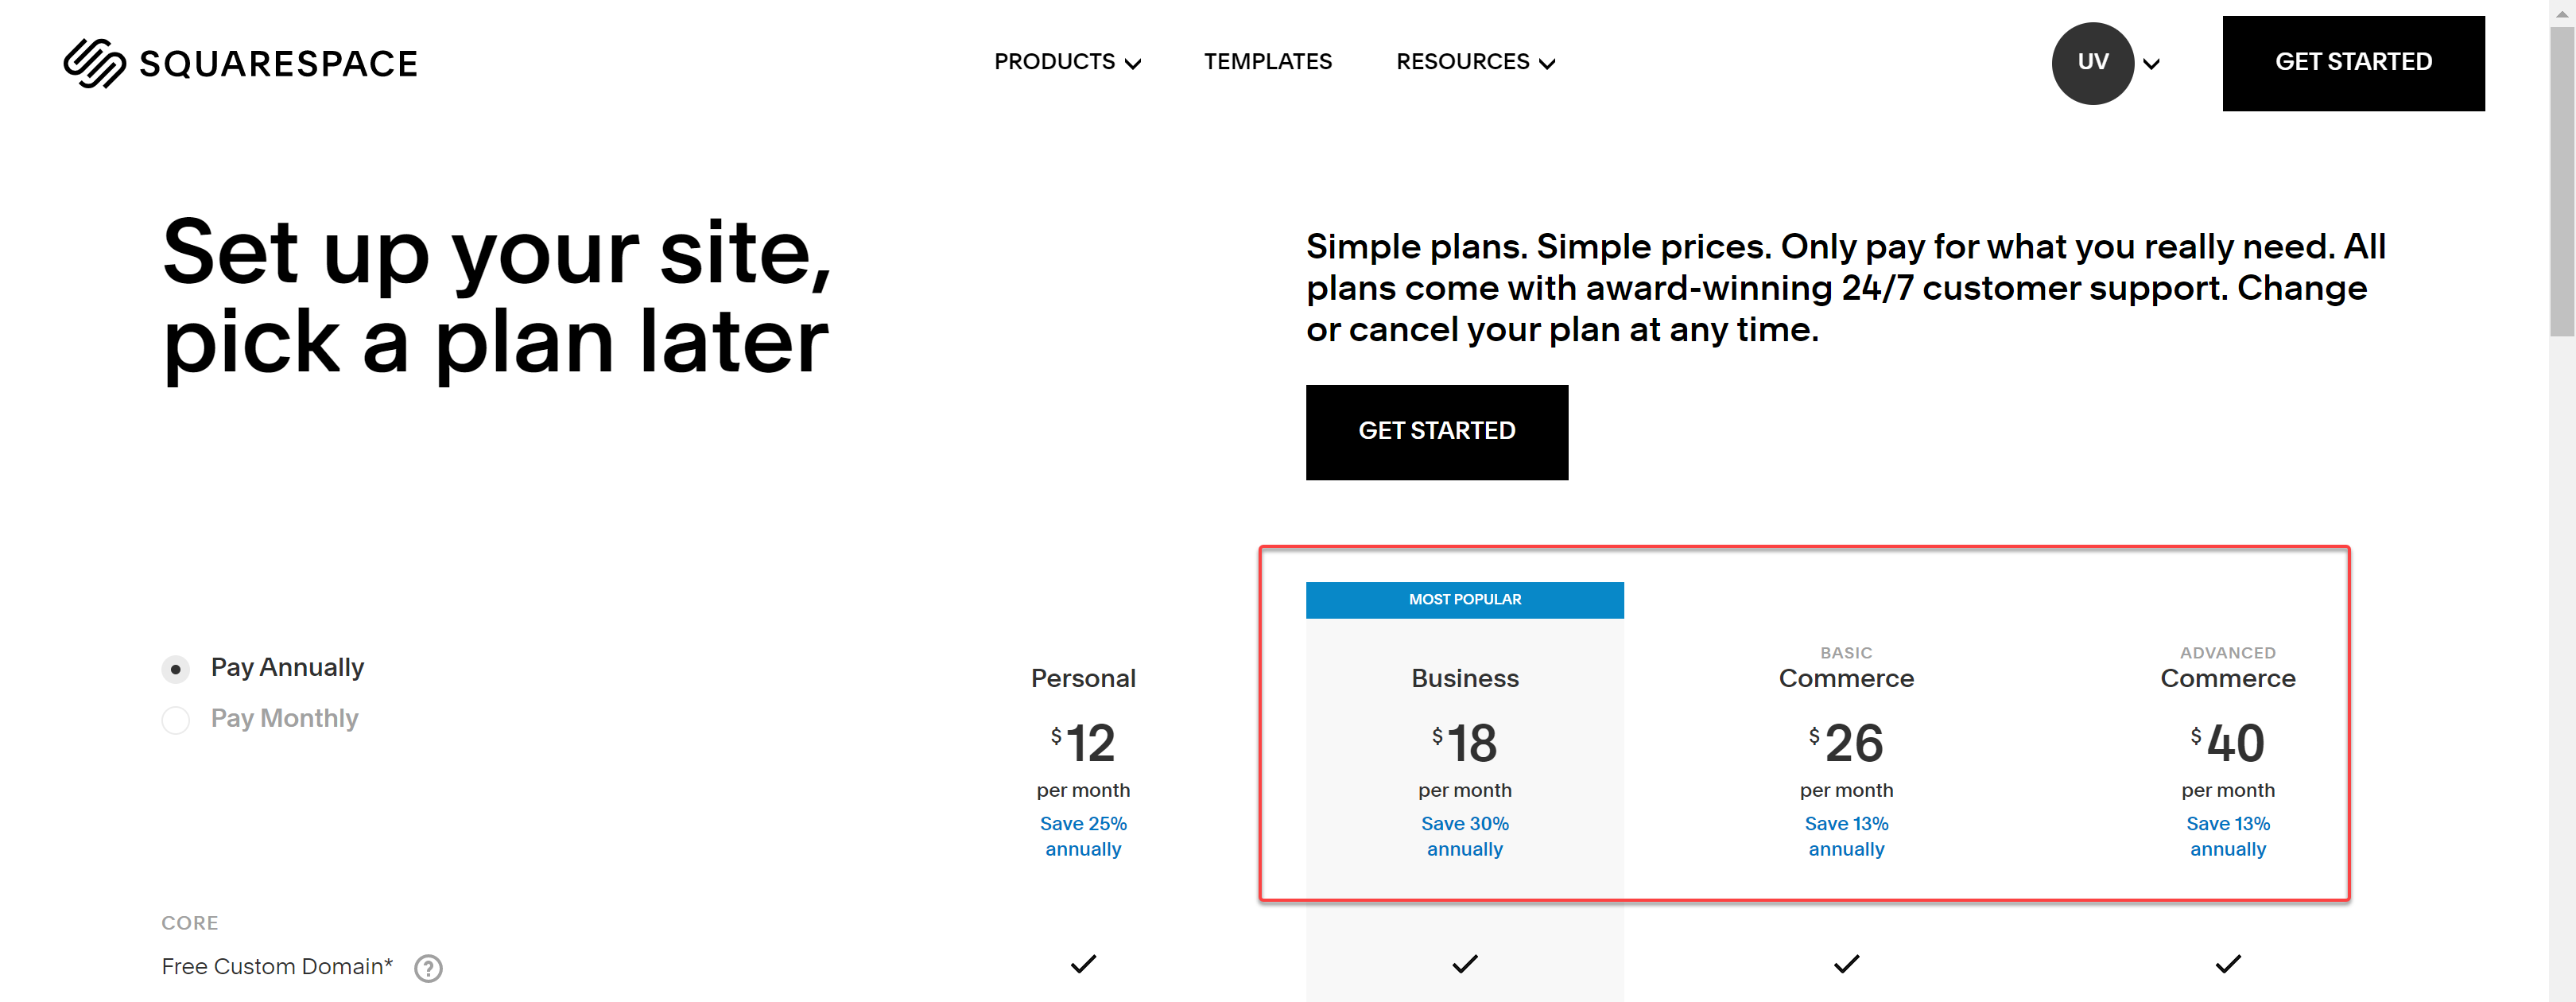Select the Pay Annually radio button

click(x=176, y=668)
